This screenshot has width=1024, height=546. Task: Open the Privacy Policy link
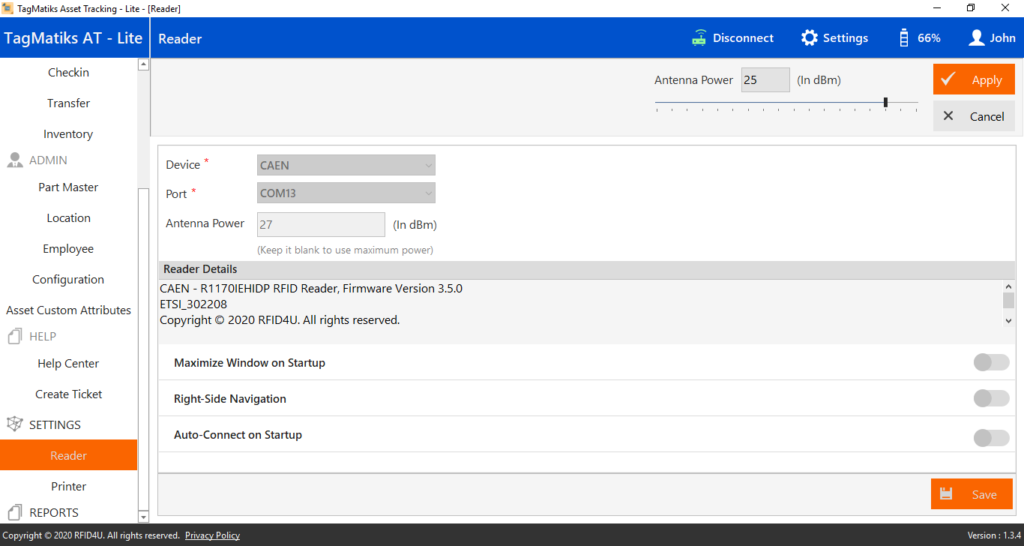pos(212,536)
